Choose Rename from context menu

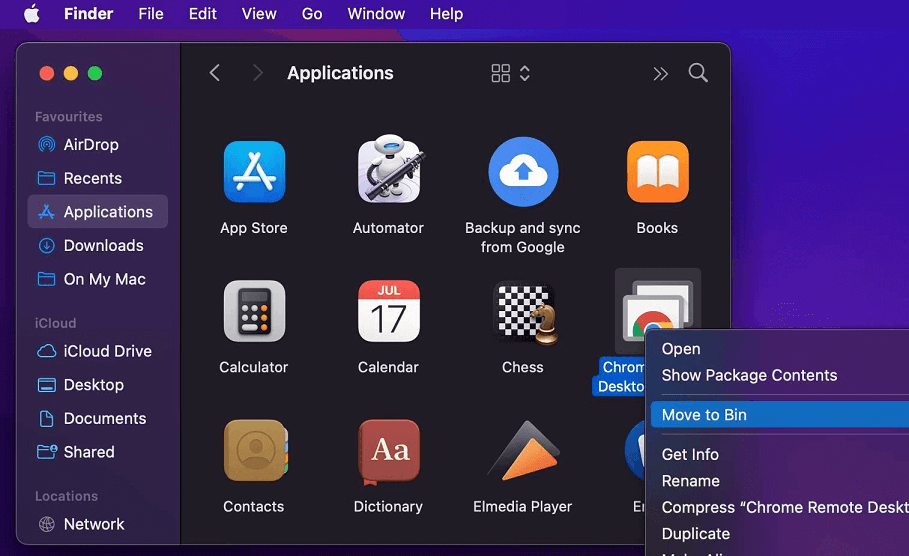click(x=780, y=481)
